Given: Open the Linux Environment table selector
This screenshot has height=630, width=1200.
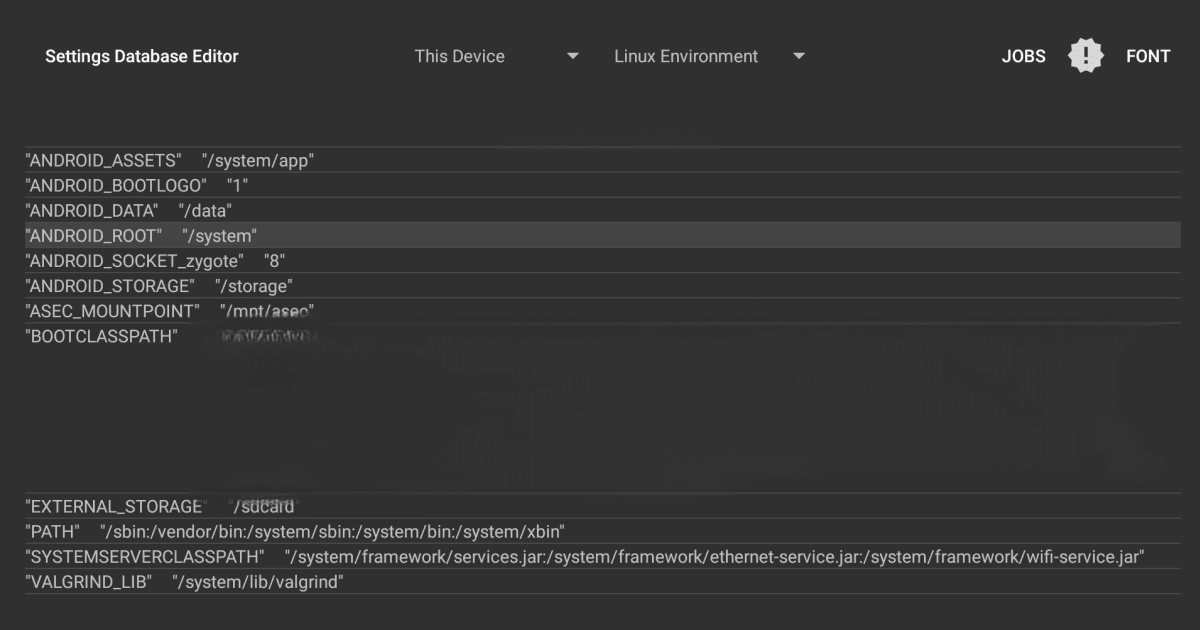Looking at the screenshot, I should pos(684,56).
